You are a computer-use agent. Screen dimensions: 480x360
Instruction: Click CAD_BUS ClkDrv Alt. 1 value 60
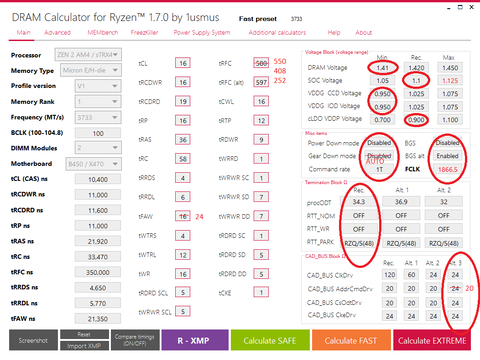[x=411, y=275]
